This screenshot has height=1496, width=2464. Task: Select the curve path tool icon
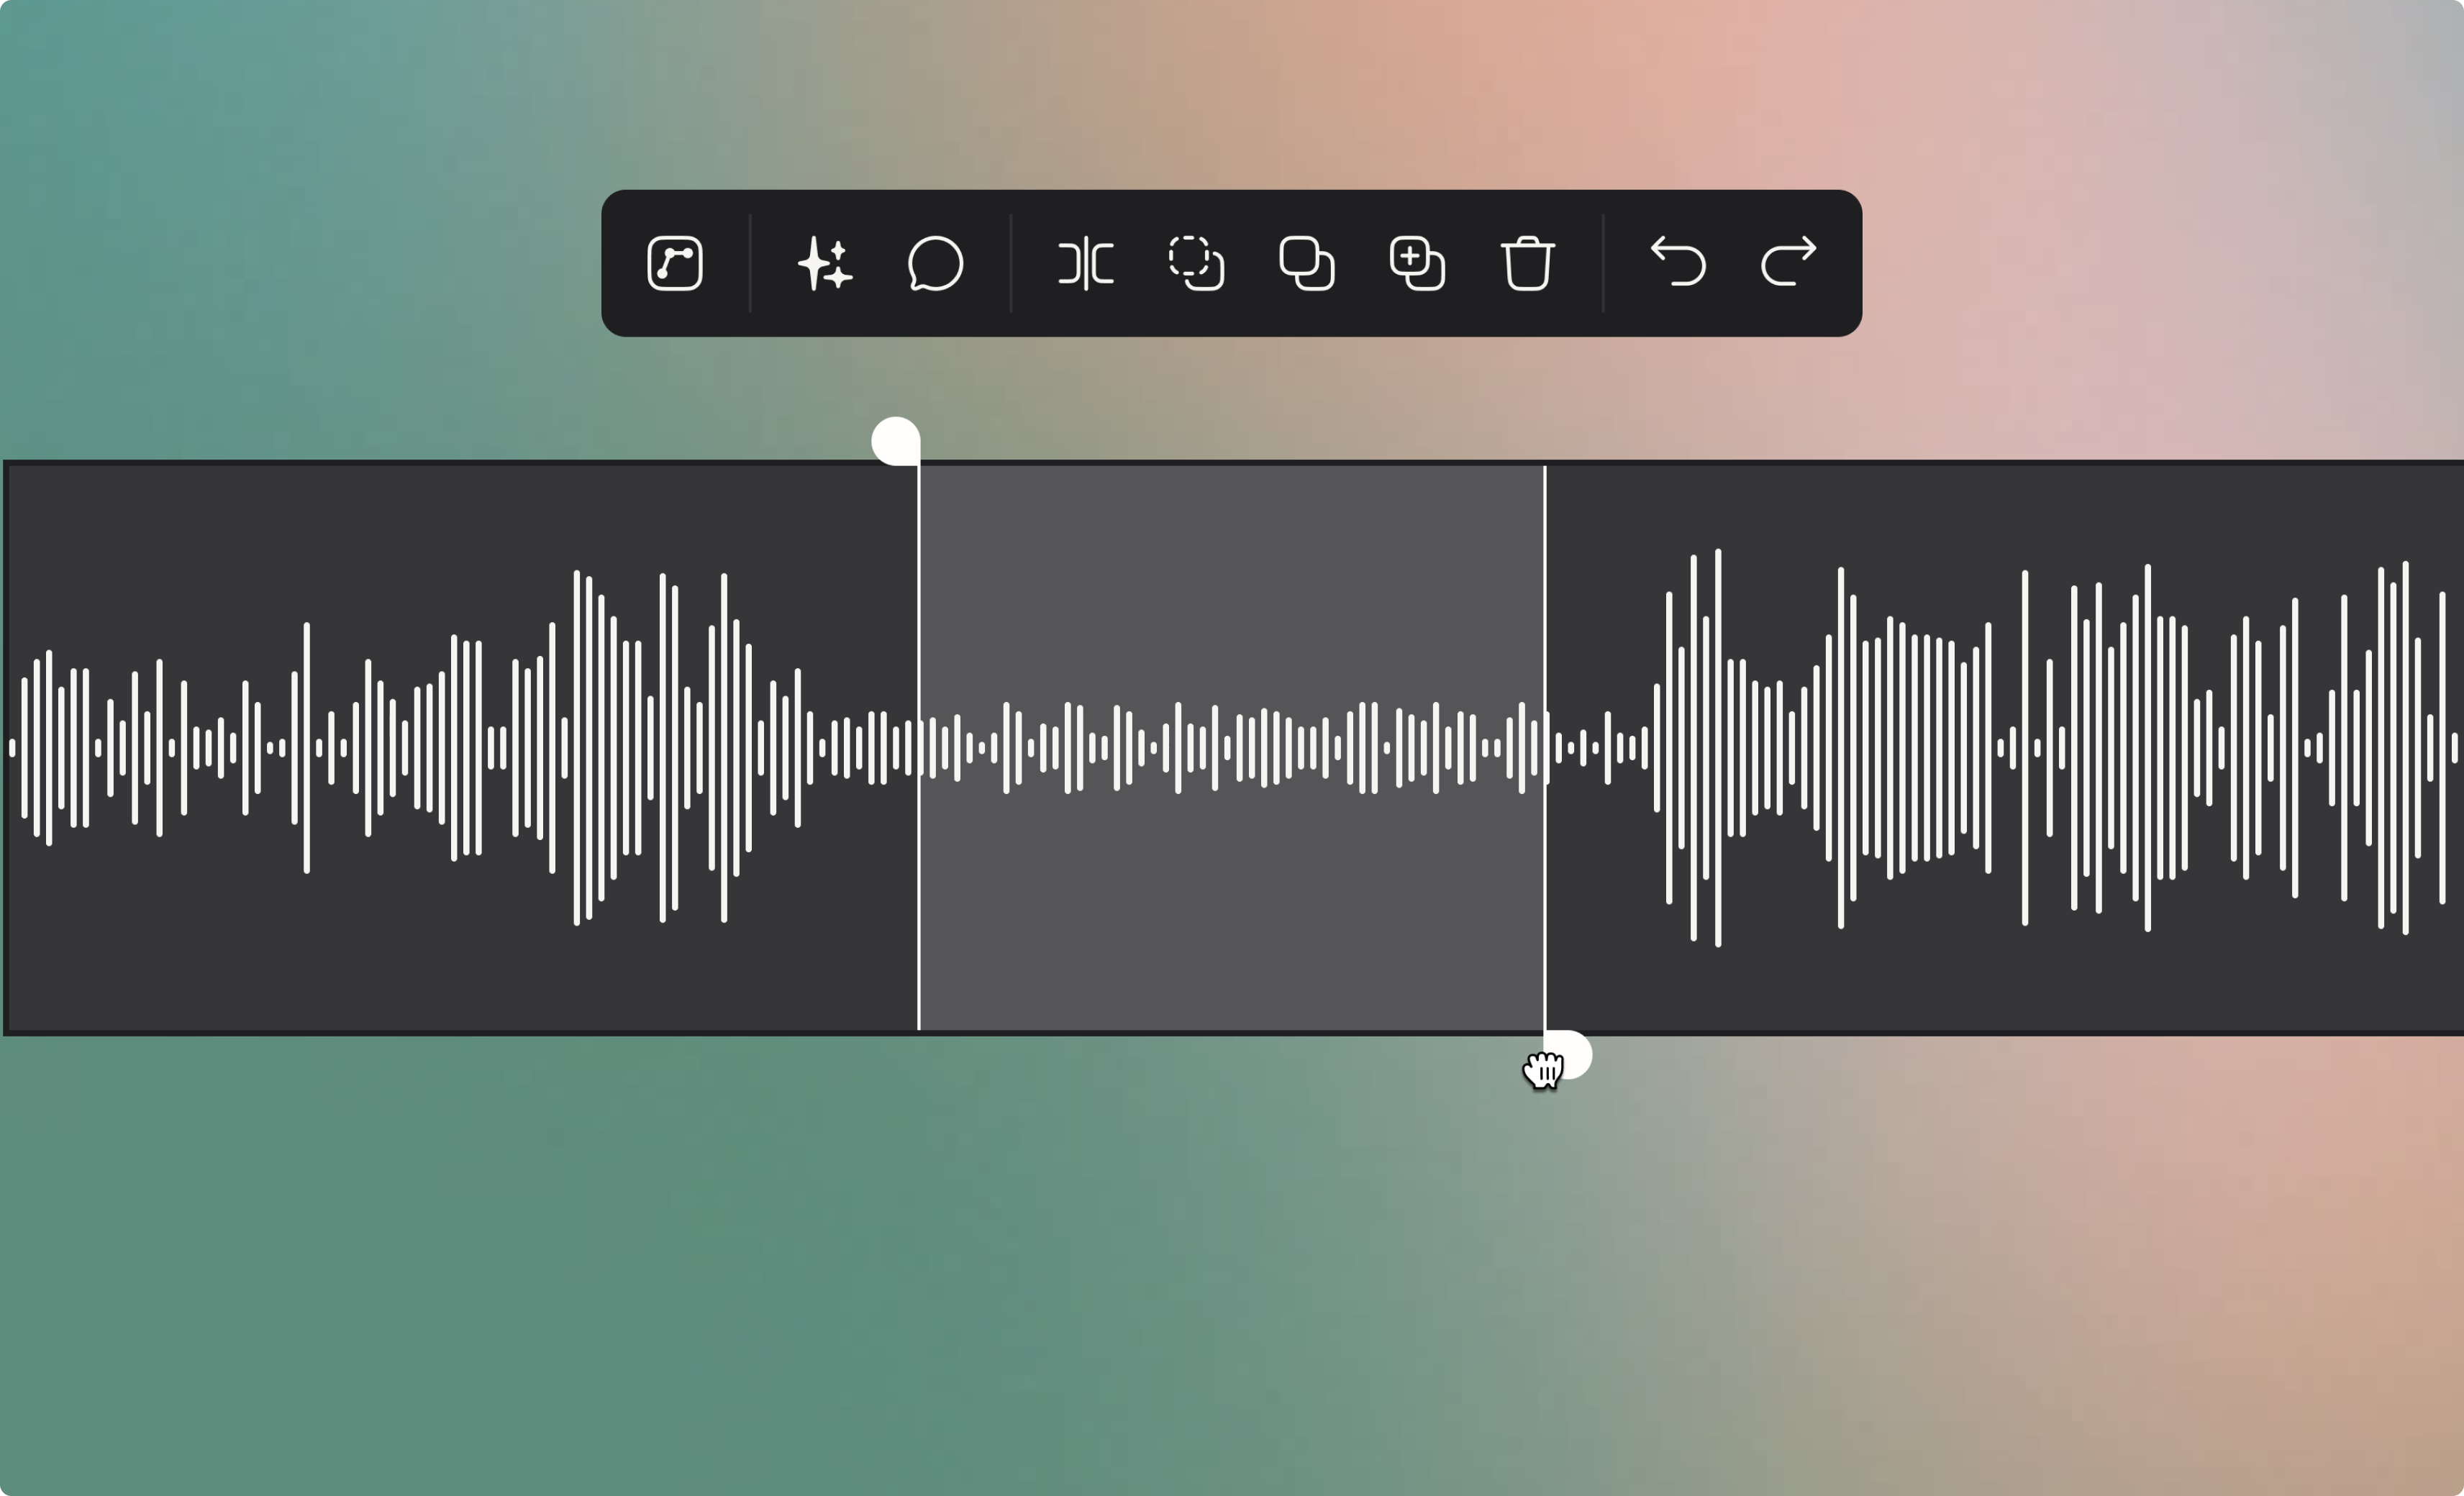(675, 263)
